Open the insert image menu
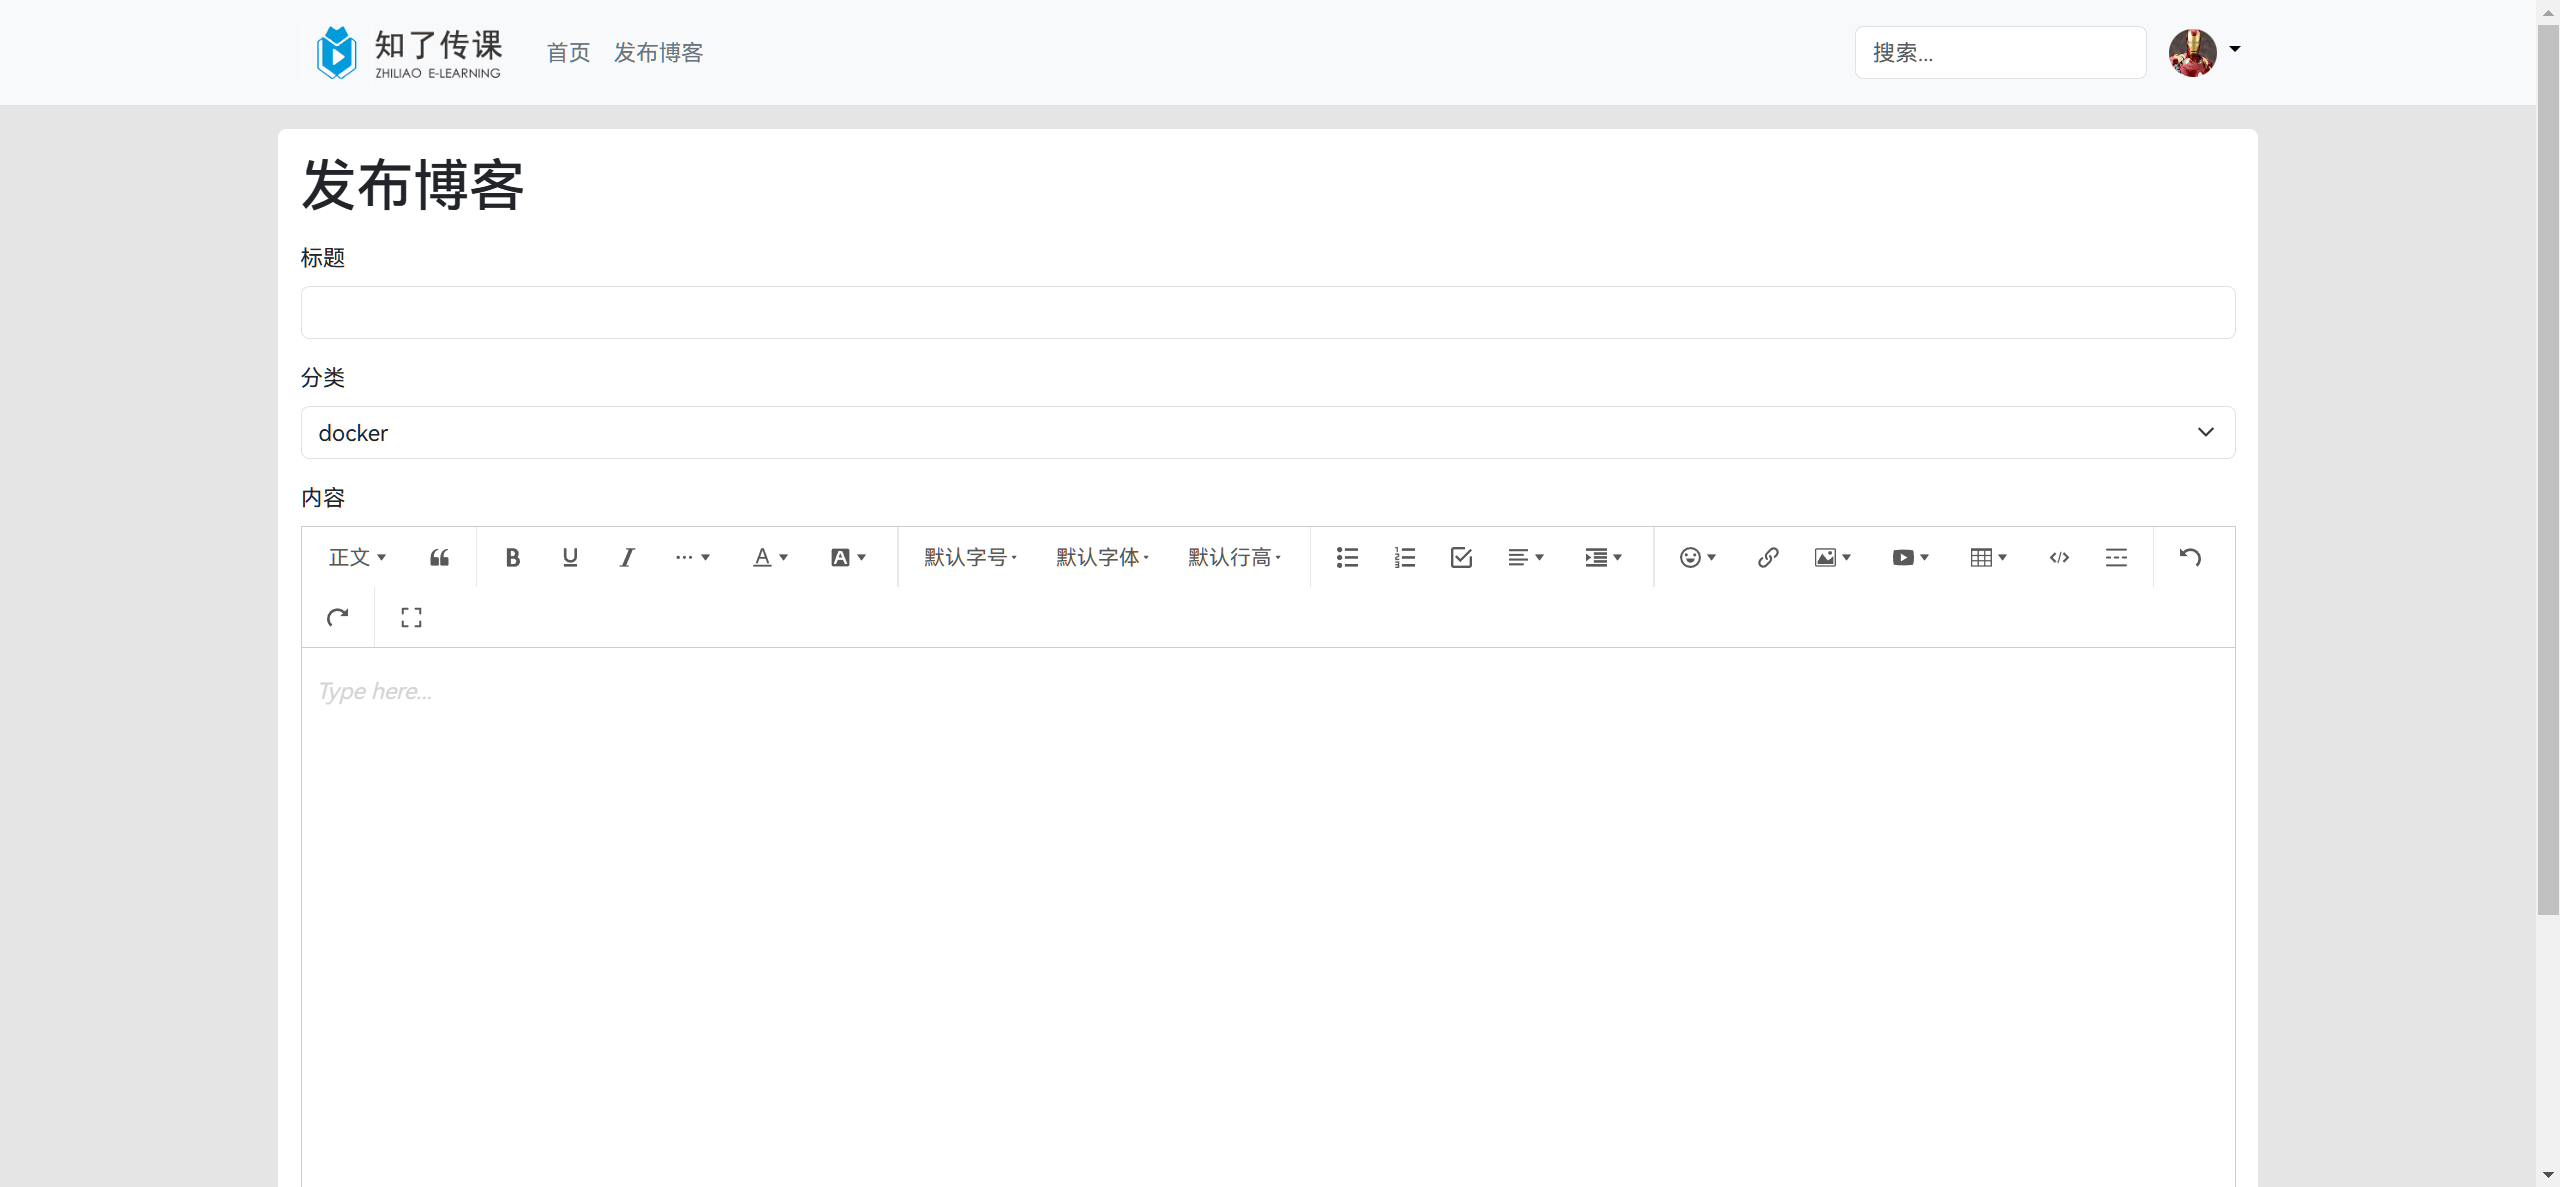The height and width of the screenshot is (1187, 2560). [x=1833, y=557]
